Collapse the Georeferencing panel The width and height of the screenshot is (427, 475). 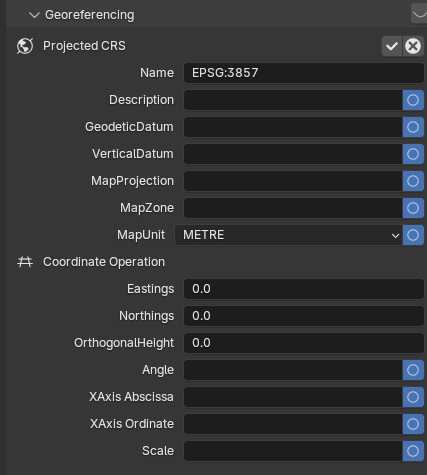tap(34, 15)
